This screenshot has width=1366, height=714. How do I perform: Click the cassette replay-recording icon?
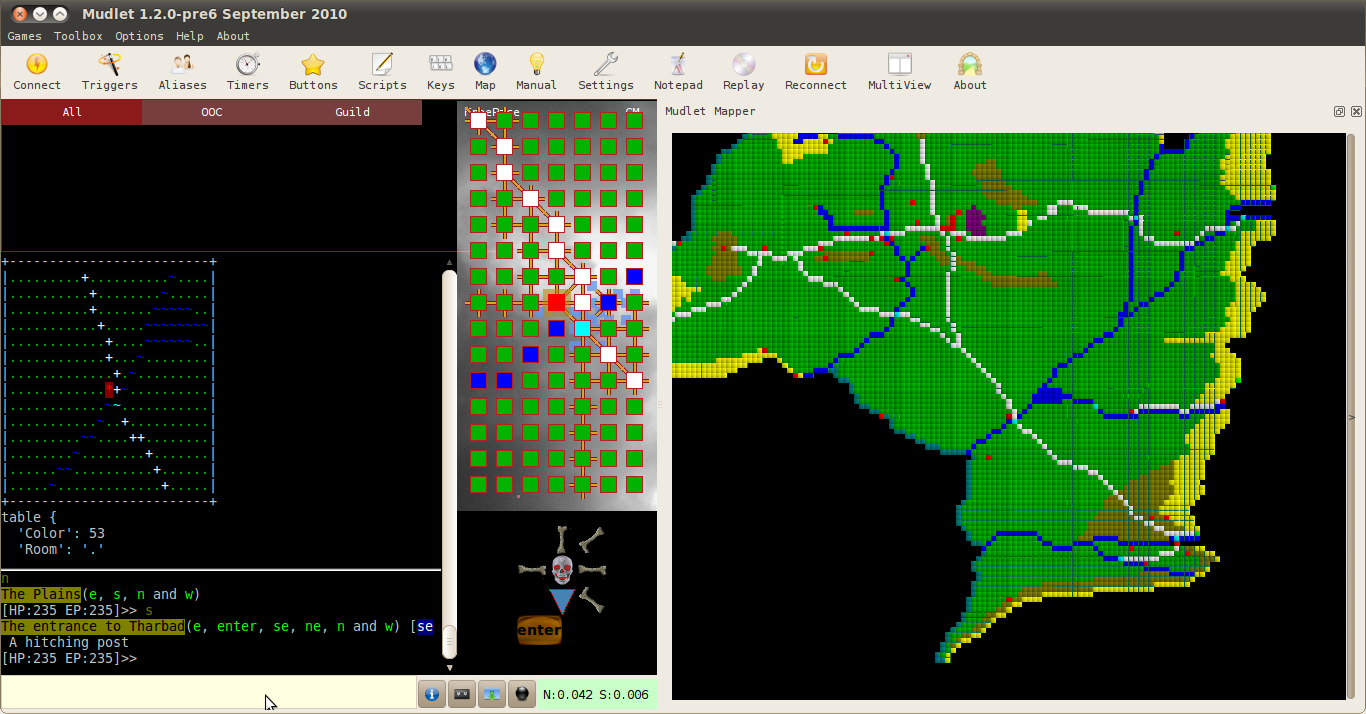pos(462,693)
